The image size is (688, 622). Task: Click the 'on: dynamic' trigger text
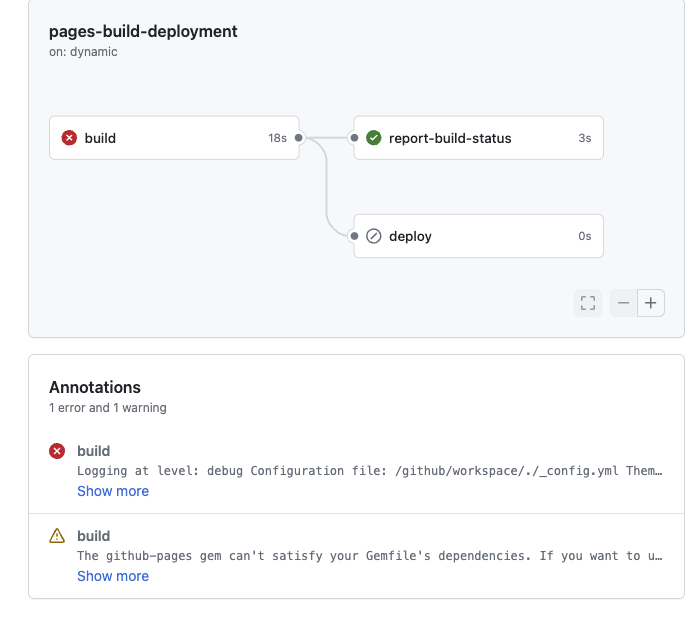(x=83, y=52)
